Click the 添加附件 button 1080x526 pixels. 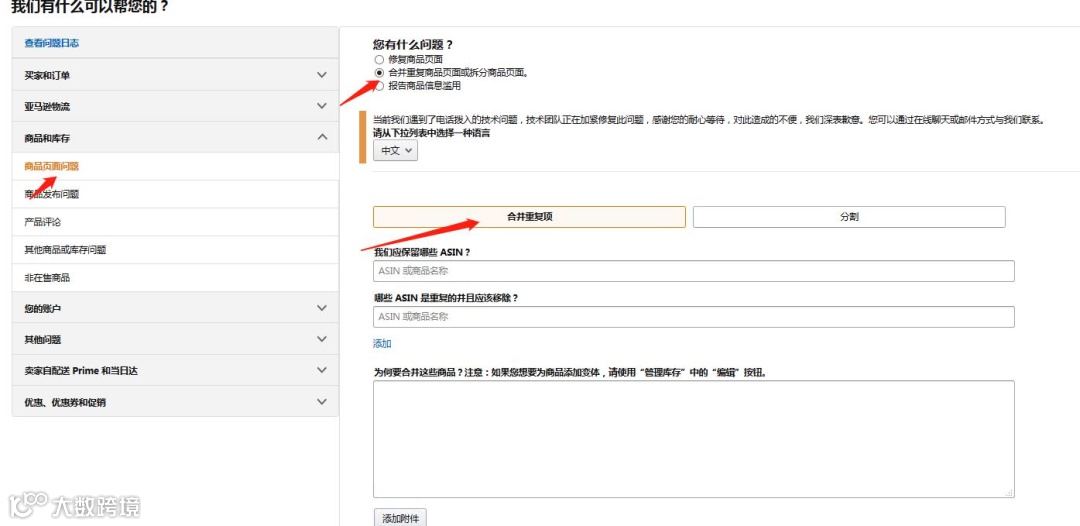[400, 517]
